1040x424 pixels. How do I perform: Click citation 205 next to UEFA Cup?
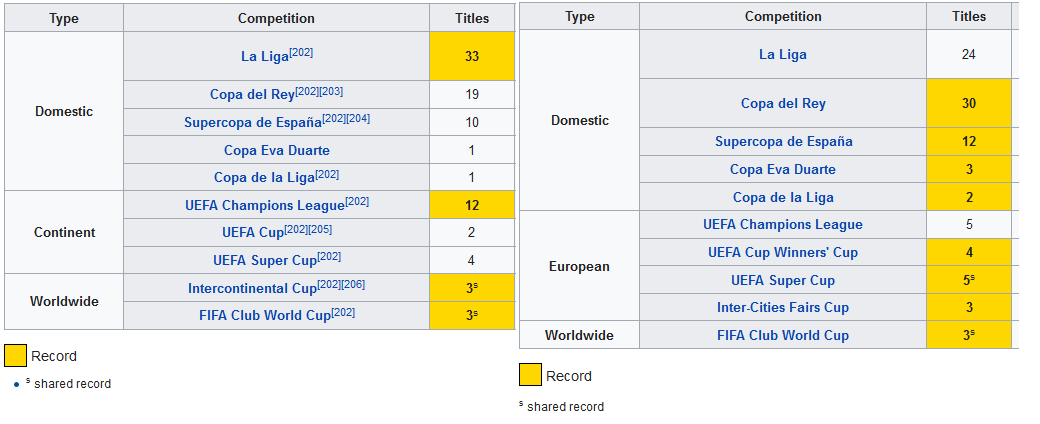[319, 229]
